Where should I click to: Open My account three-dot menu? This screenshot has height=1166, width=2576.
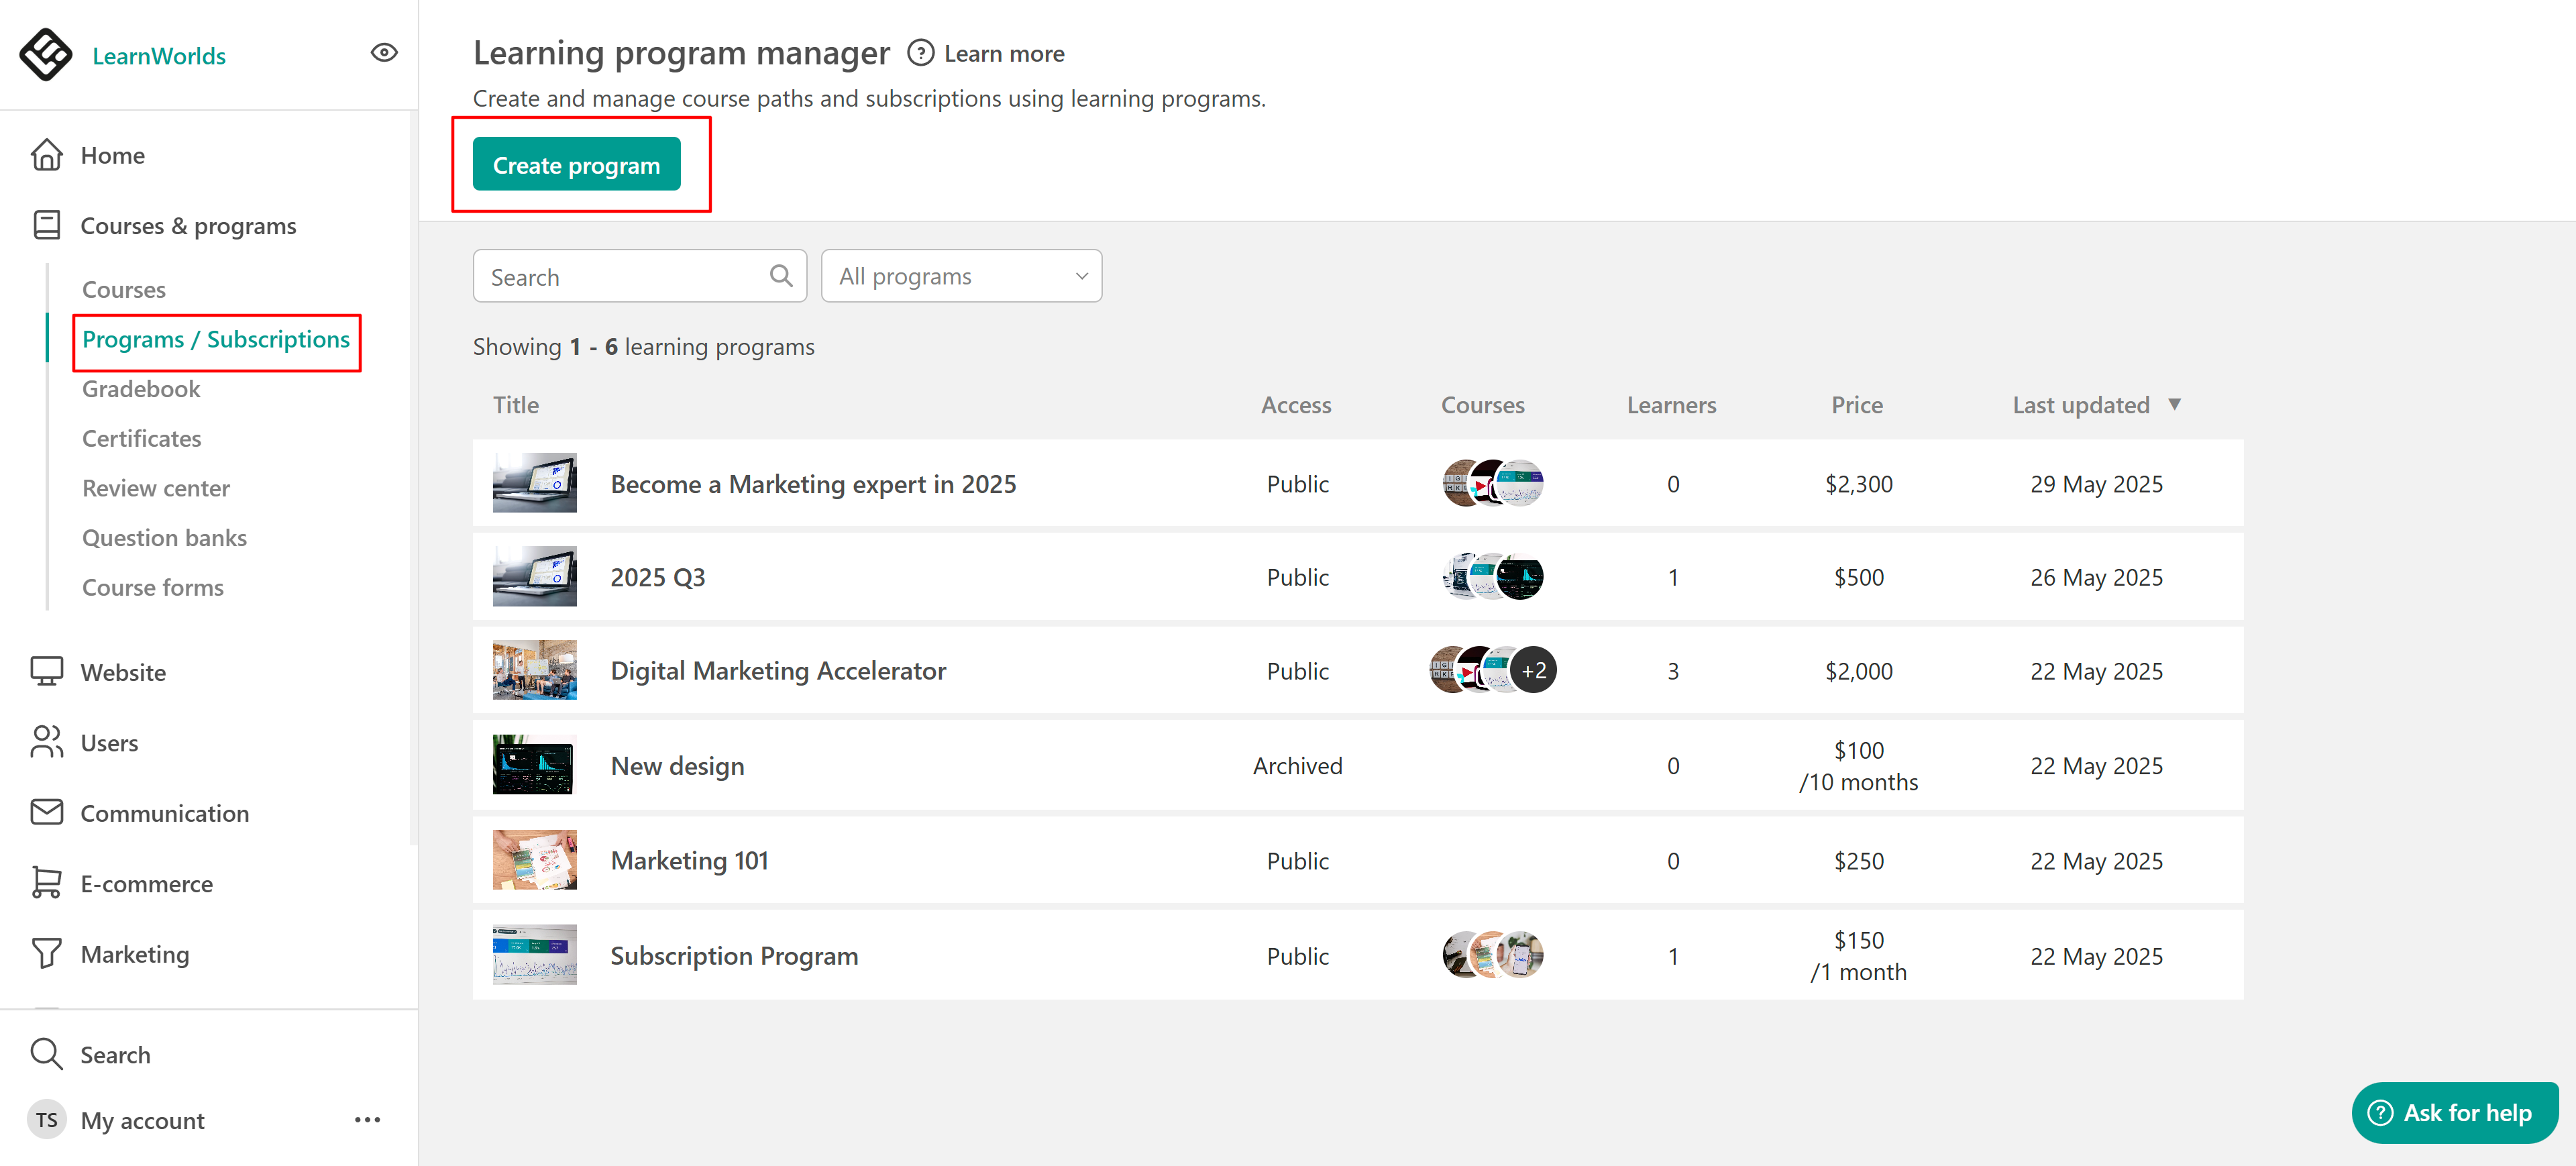point(367,1120)
